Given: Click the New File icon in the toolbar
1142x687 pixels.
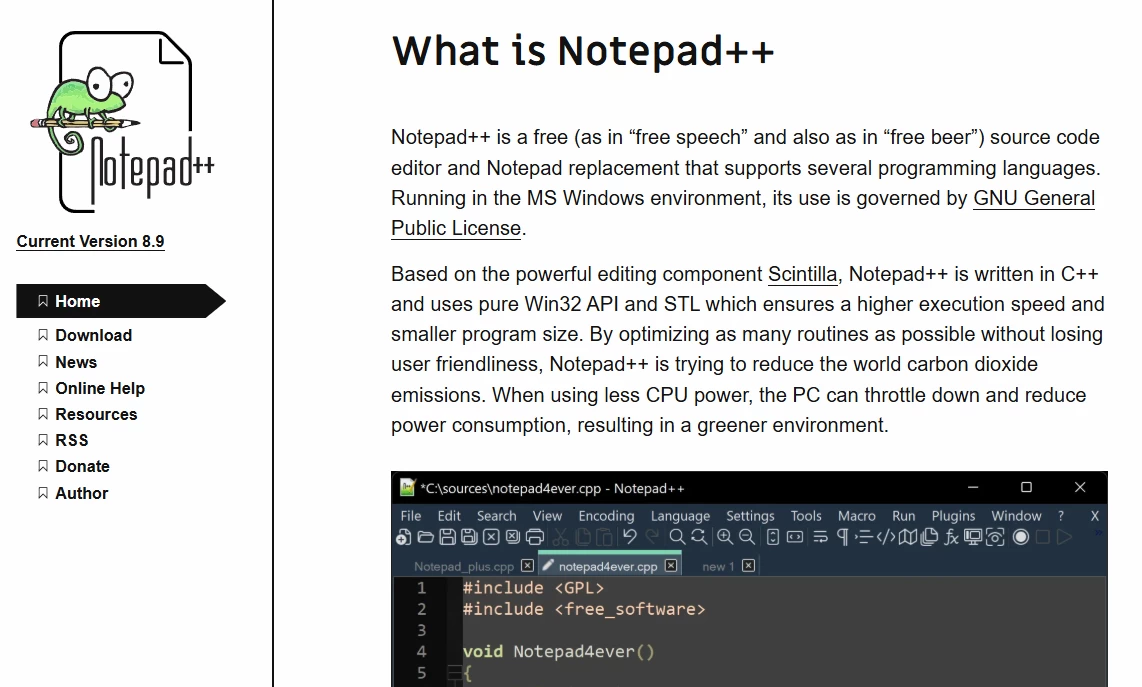Looking at the screenshot, I should coord(402,537).
